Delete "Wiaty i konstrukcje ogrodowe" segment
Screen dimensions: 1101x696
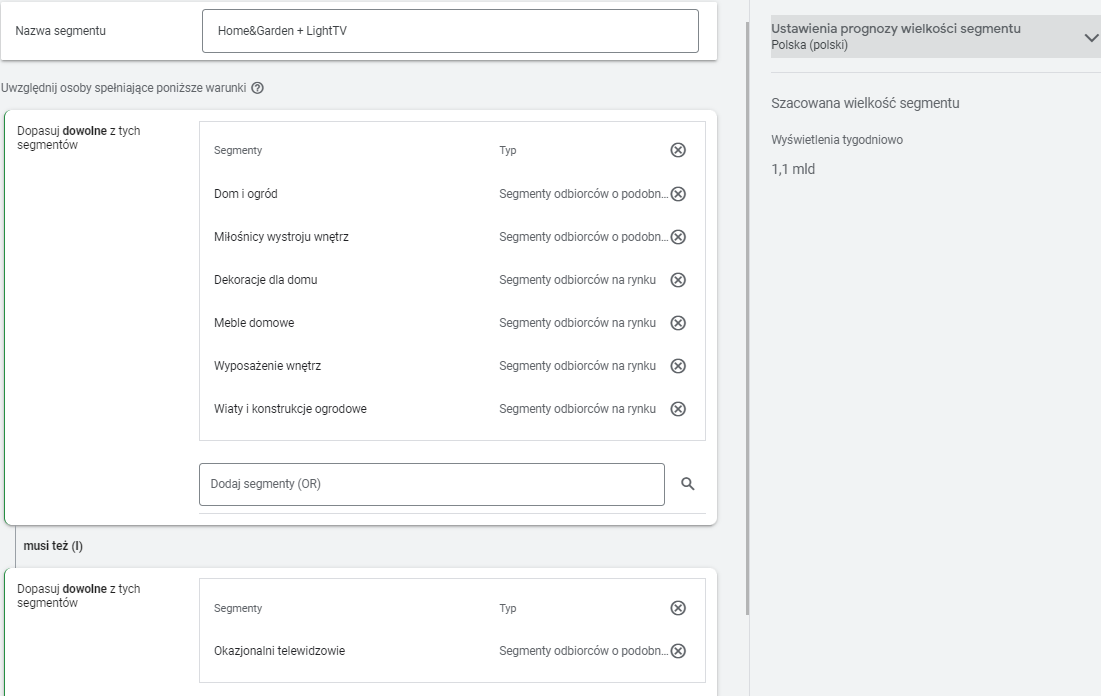678,409
